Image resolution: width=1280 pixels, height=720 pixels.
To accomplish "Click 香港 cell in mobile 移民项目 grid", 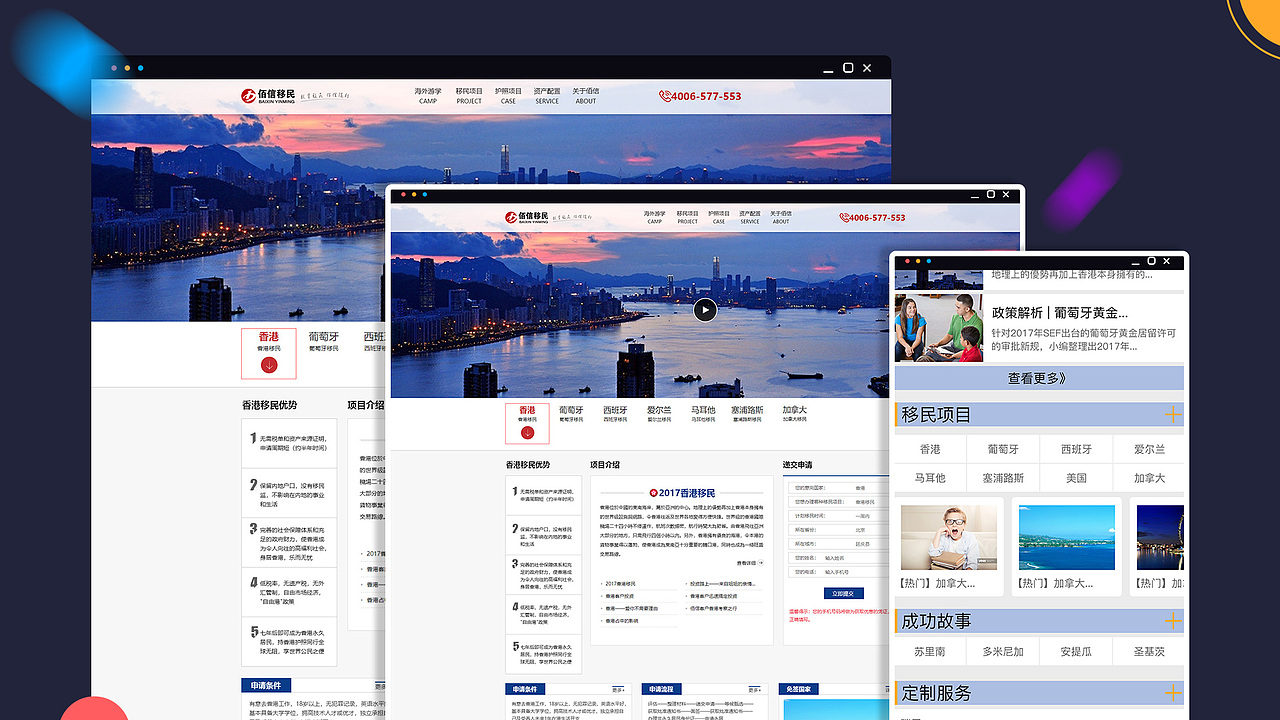I will 930,449.
